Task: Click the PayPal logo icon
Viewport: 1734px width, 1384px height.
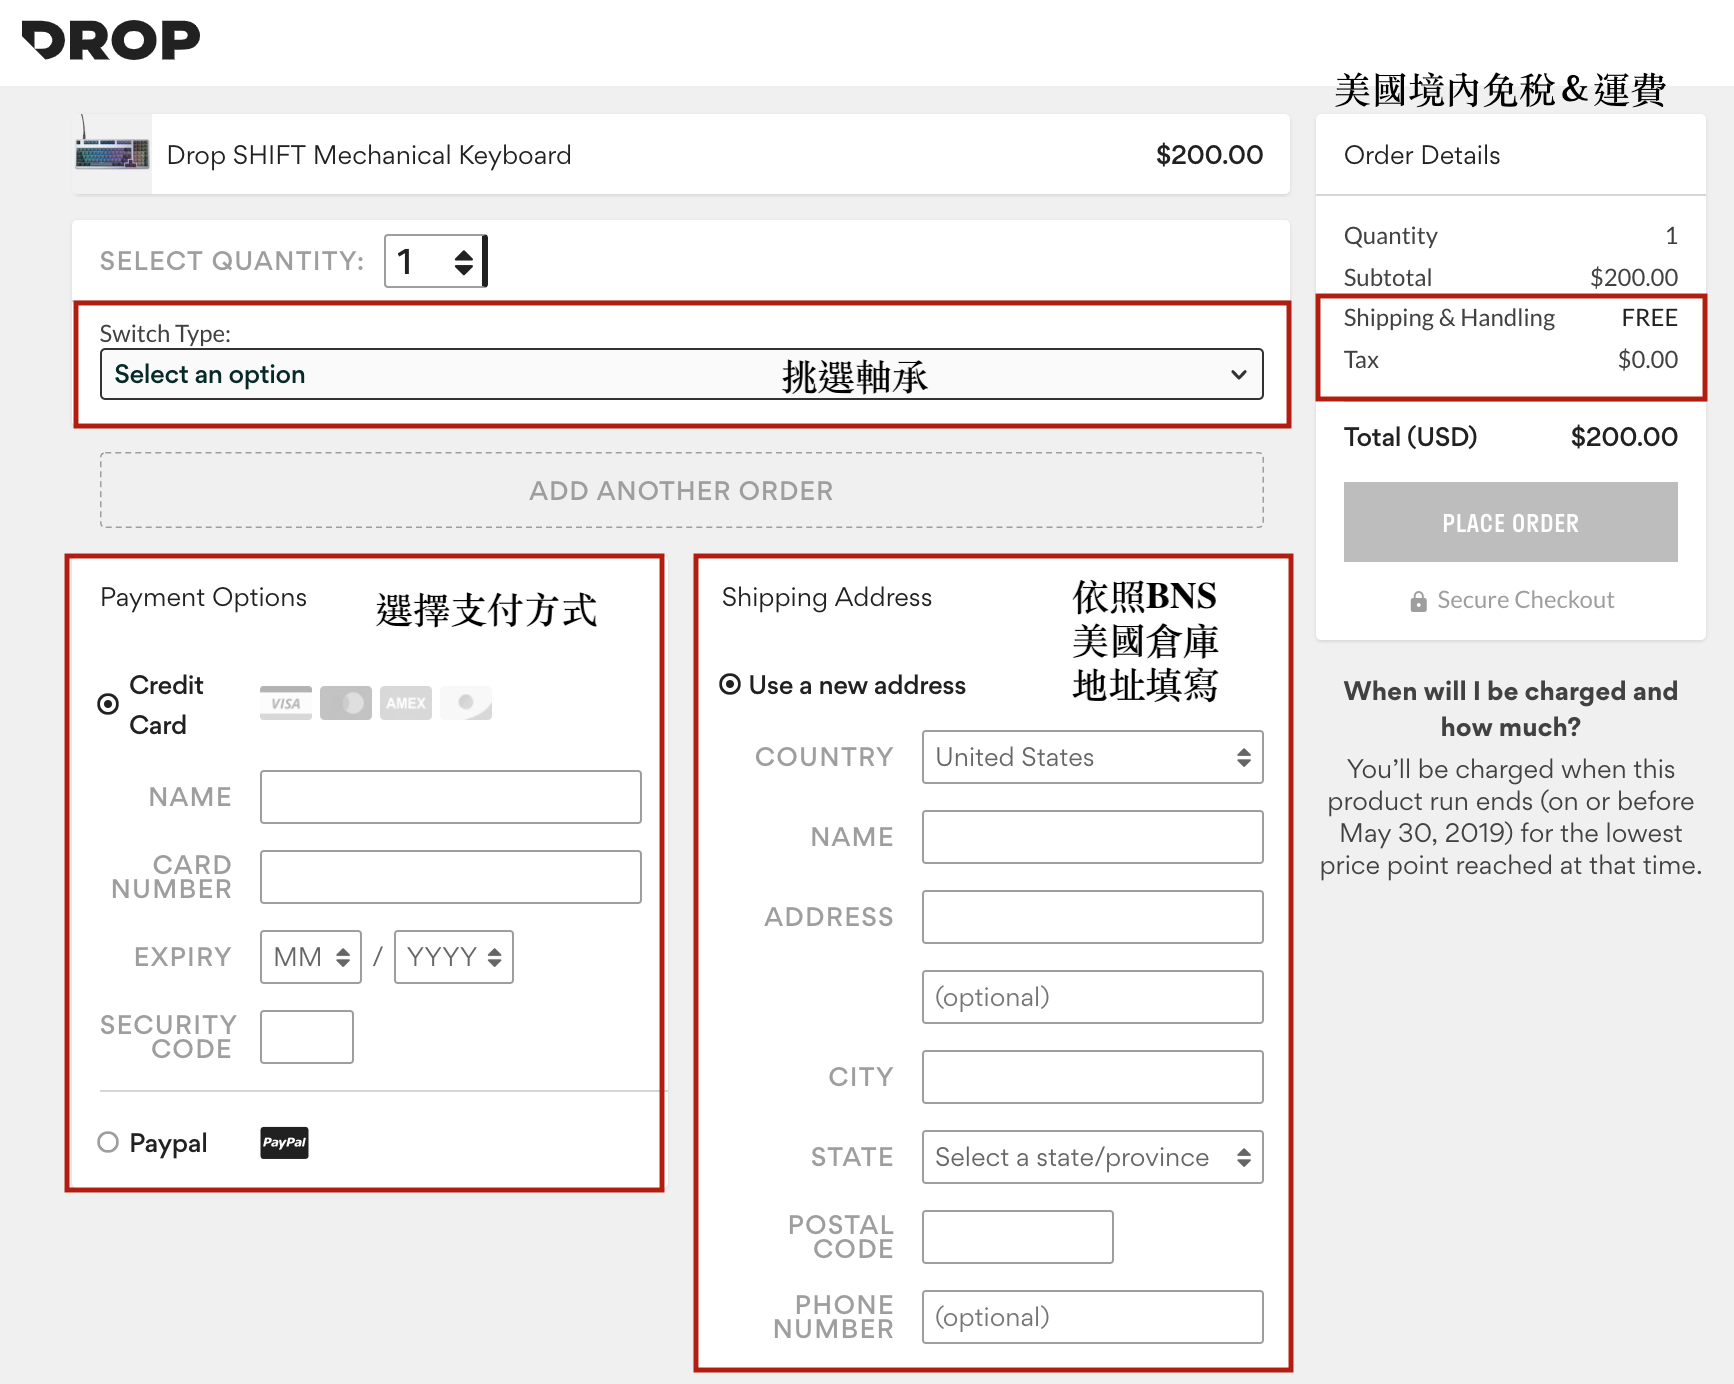Action: point(284,1143)
